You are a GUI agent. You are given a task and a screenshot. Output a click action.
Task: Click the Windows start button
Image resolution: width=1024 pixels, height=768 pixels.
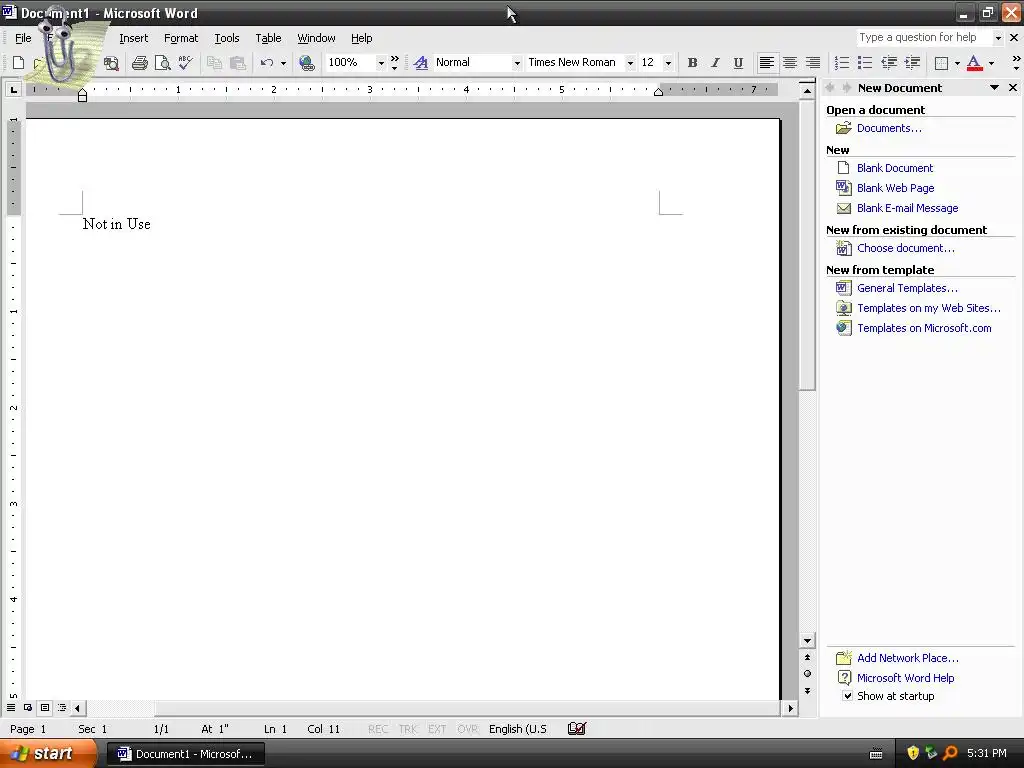tap(47, 753)
